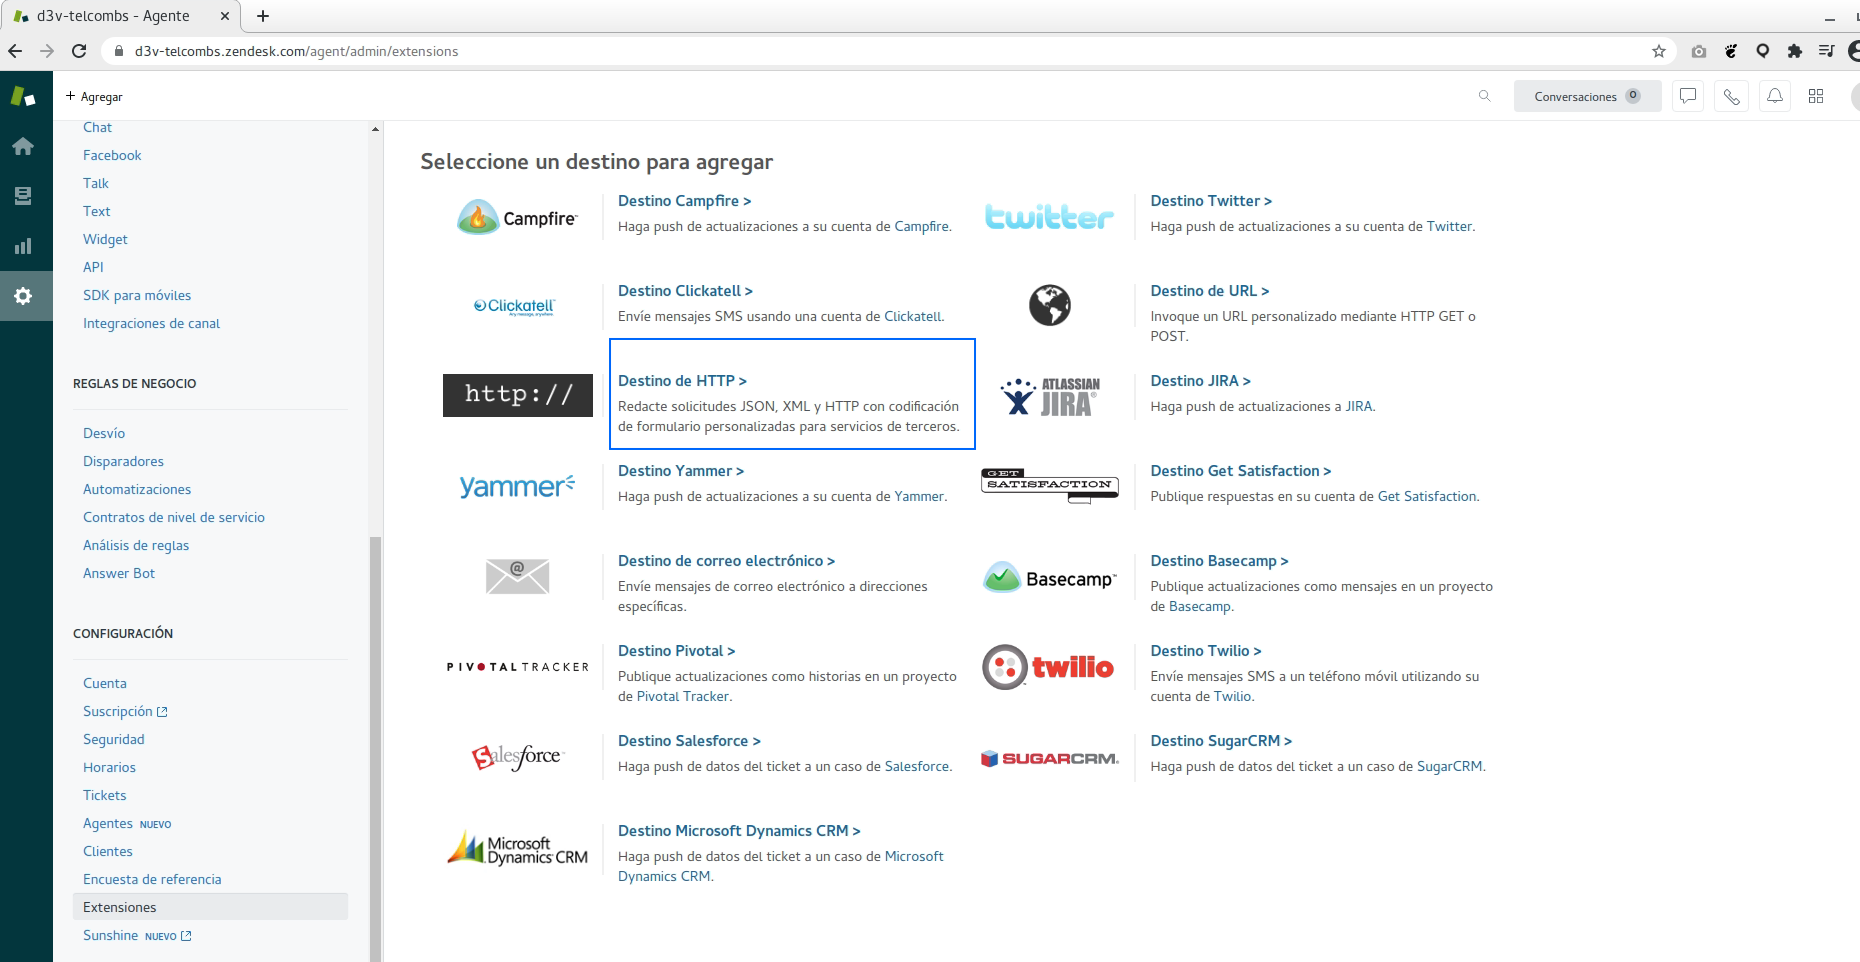Select the Admin gear icon in sidebar
This screenshot has height=962, width=1860.
click(23, 296)
